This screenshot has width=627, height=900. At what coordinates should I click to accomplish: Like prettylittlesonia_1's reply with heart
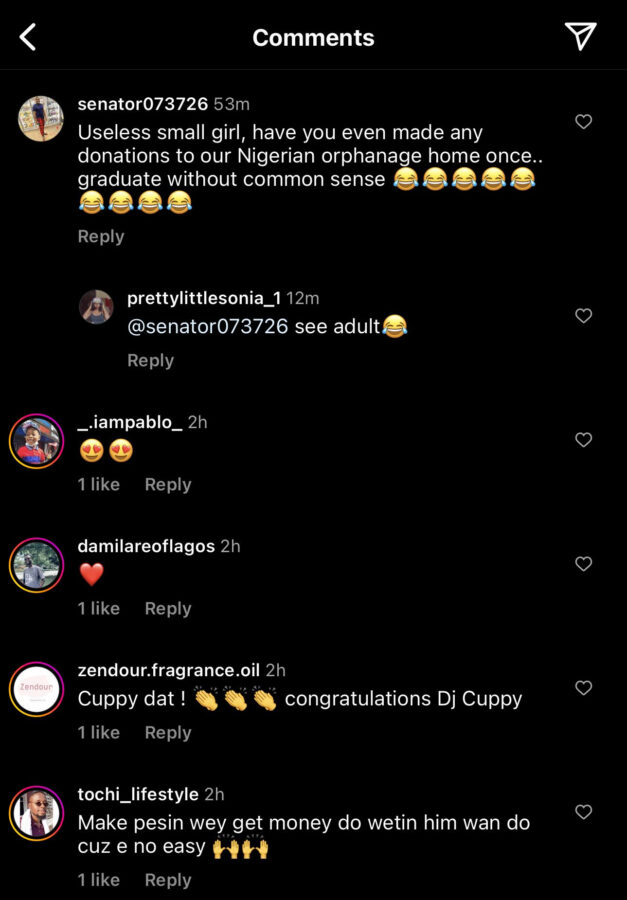[584, 316]
